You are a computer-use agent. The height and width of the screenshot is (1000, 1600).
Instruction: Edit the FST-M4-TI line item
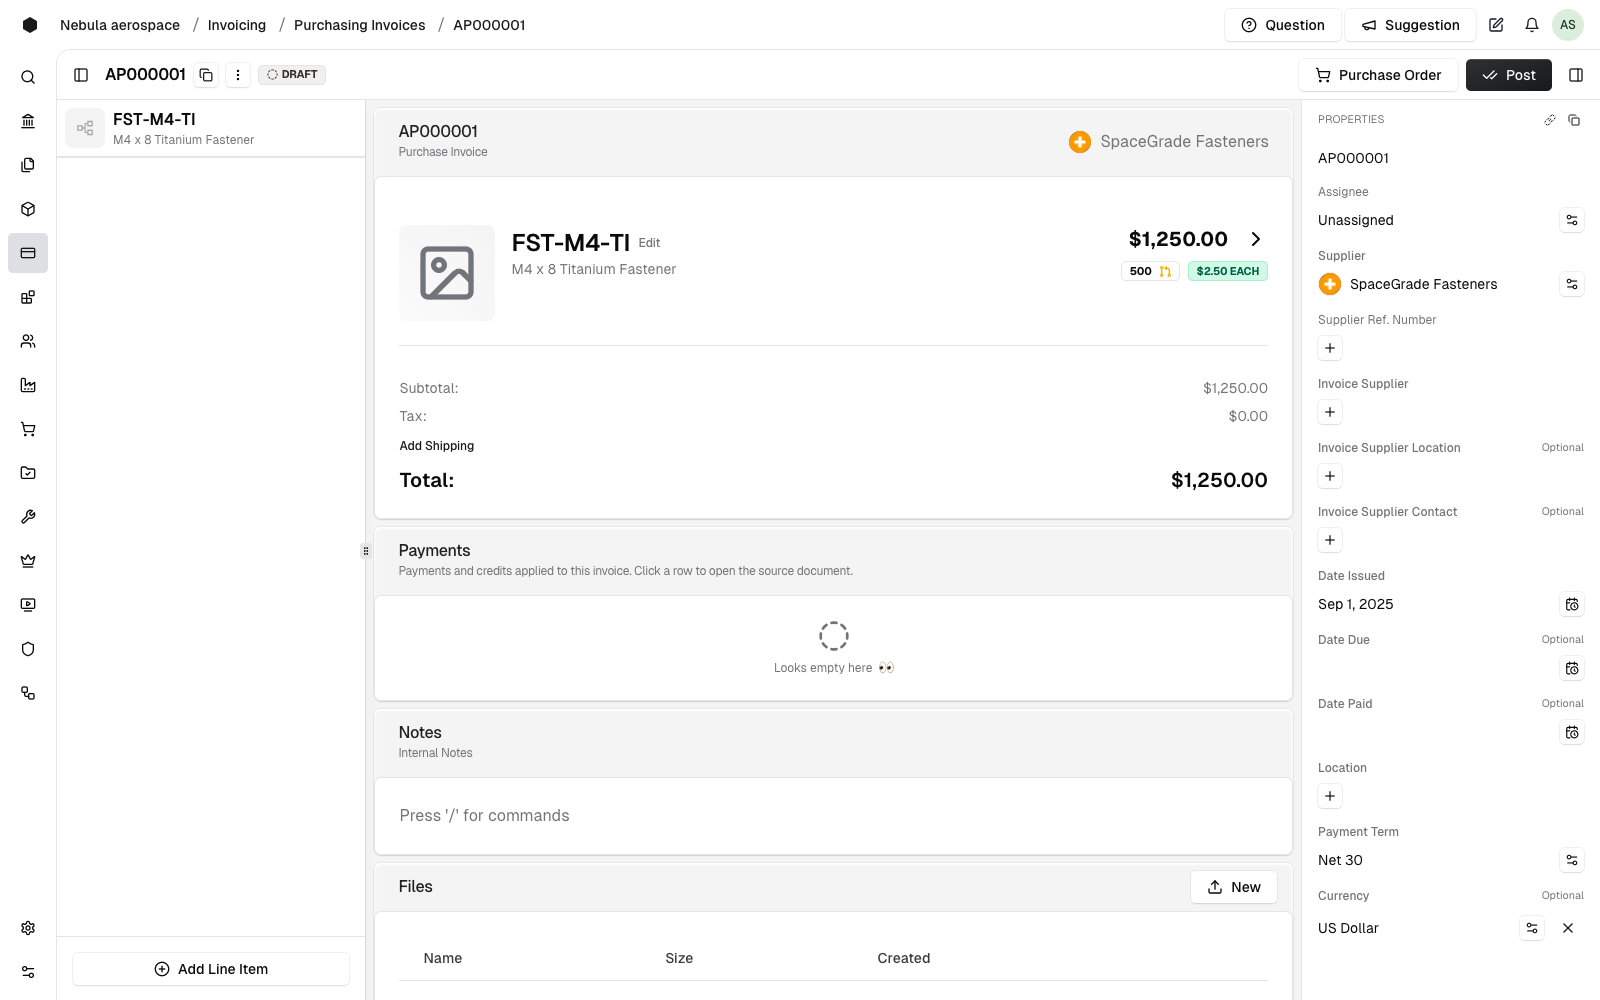[650, 243]
